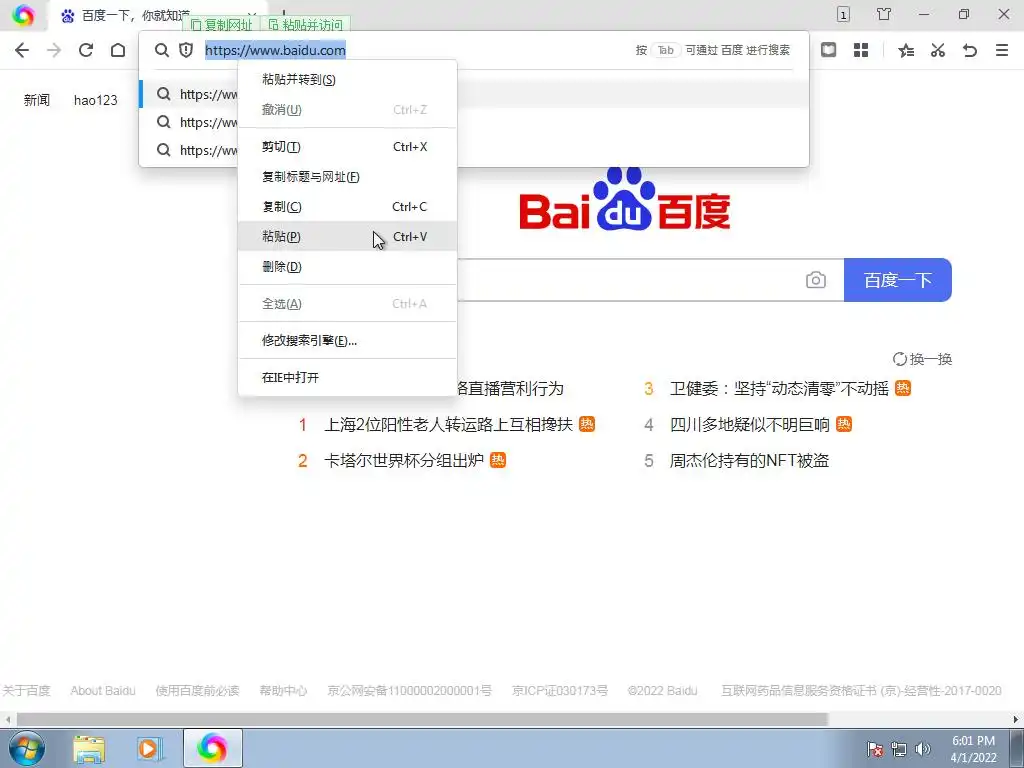Click the action center flag icon
Image resolution: width=1024 pixels, height=768 pixels.
click(x=874, y=749)
